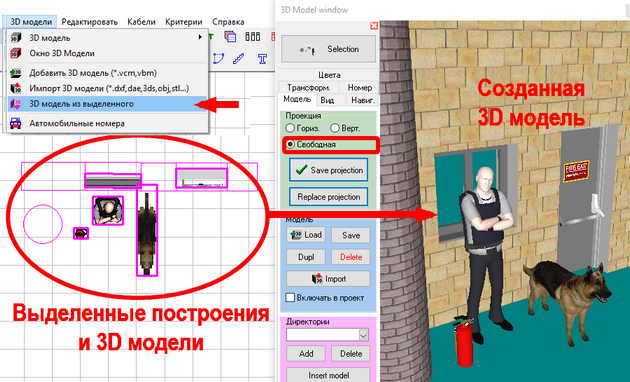630x382 pixels.
Task: Close the 3D model side panel
Action: pyautogui.click(x=374, y=26)
